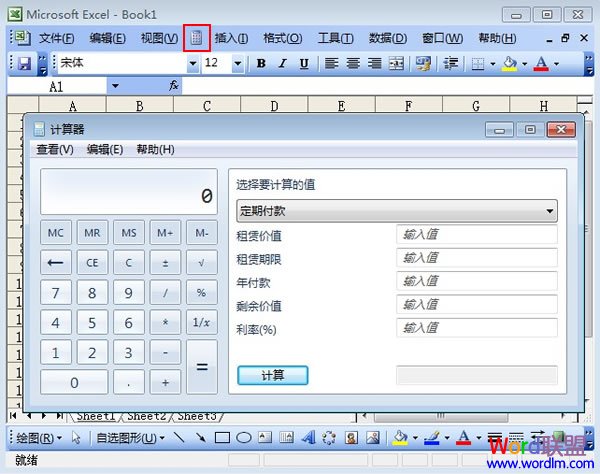Click Merge and Center icon
This screenshot has width=600, height=474.
pos(396,63)
